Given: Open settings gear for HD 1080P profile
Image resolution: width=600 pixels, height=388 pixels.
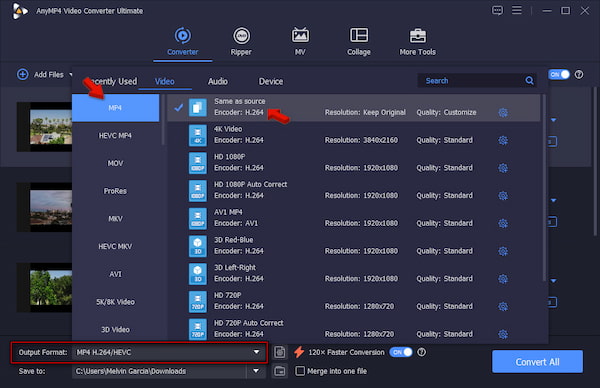Looking at the screenshot, I should click(503, 168).
